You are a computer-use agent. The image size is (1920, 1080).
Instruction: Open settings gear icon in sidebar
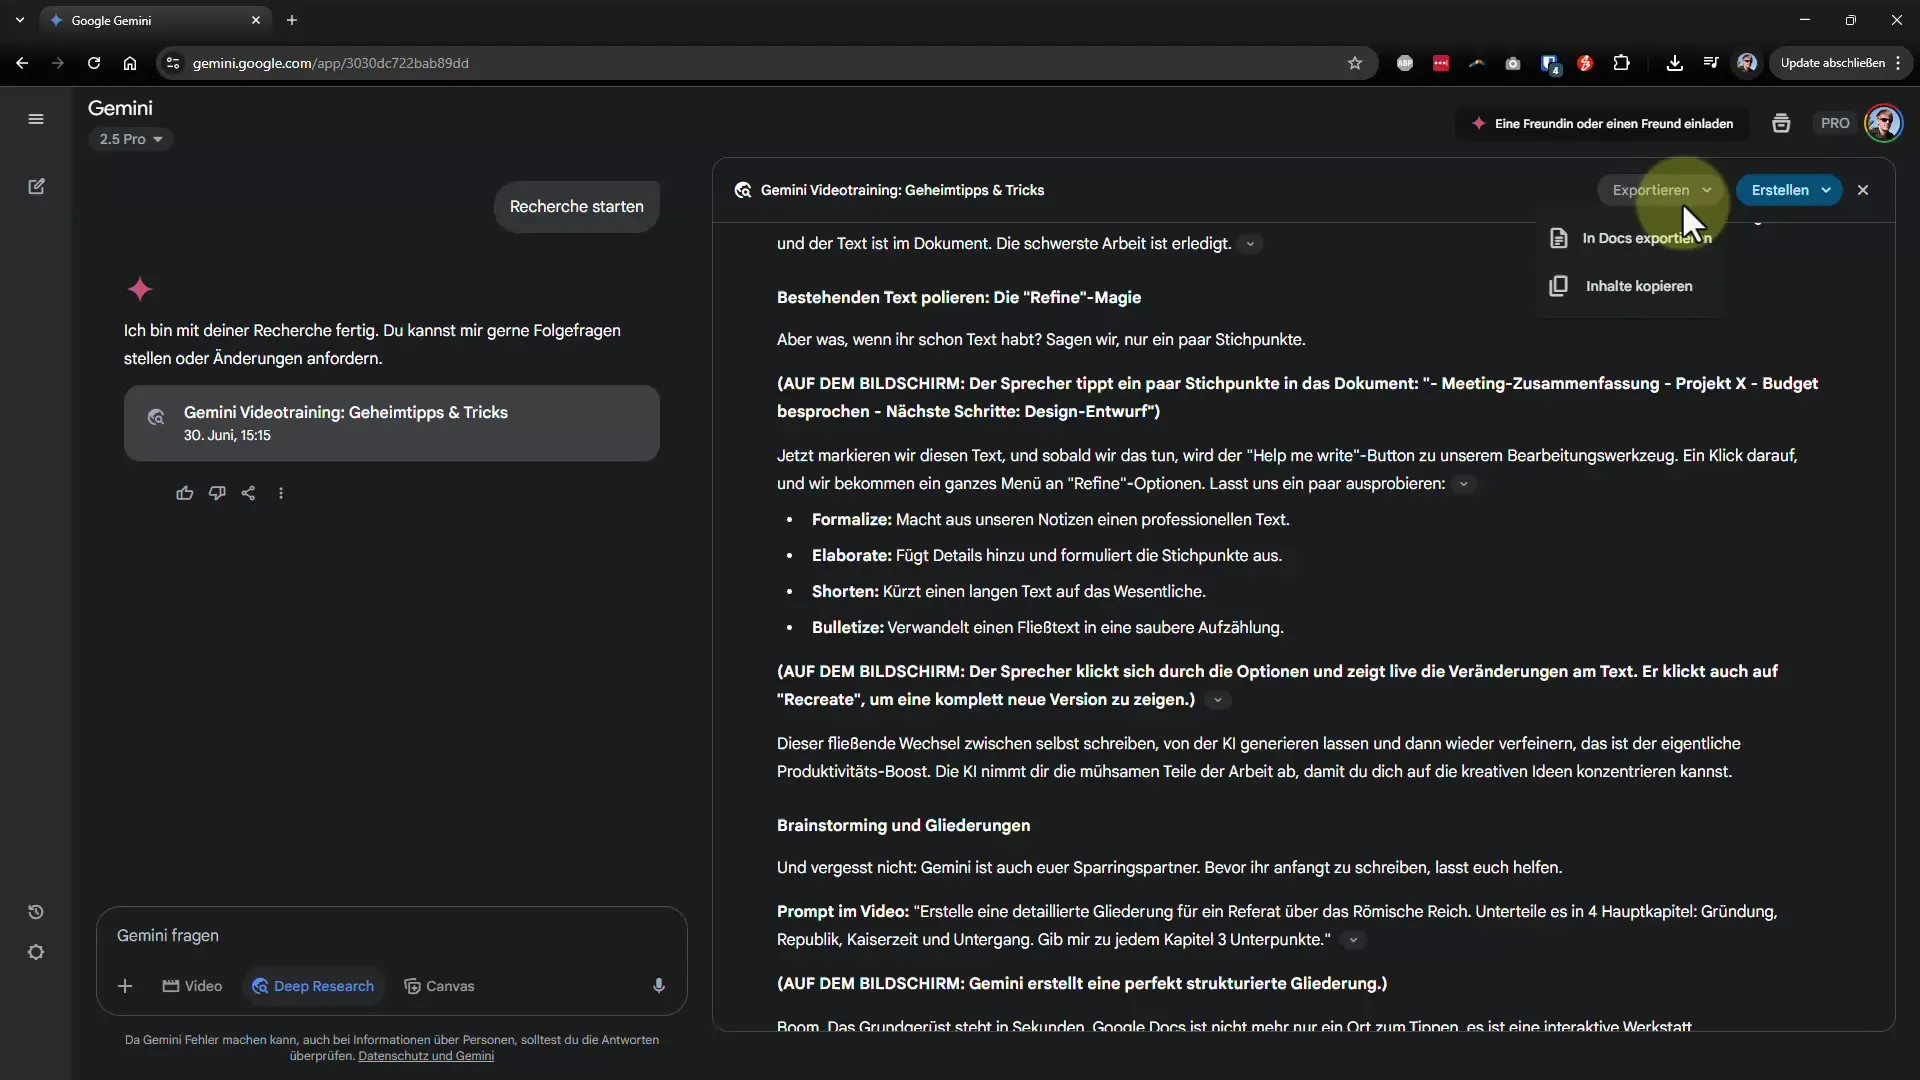(x=36, y=952)
